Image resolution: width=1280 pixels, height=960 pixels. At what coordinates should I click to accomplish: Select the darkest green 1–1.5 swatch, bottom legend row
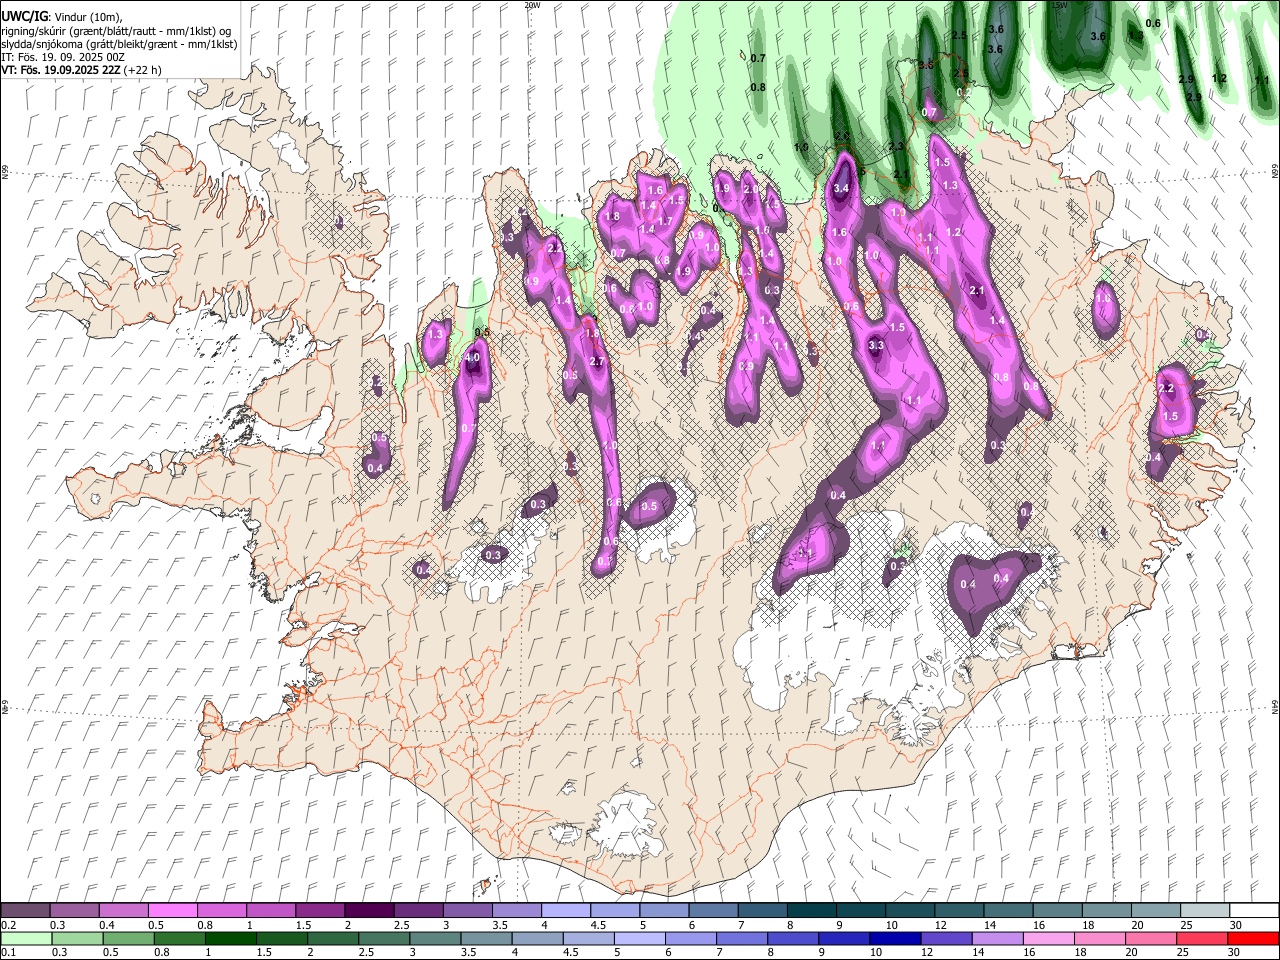pos(230,938)
